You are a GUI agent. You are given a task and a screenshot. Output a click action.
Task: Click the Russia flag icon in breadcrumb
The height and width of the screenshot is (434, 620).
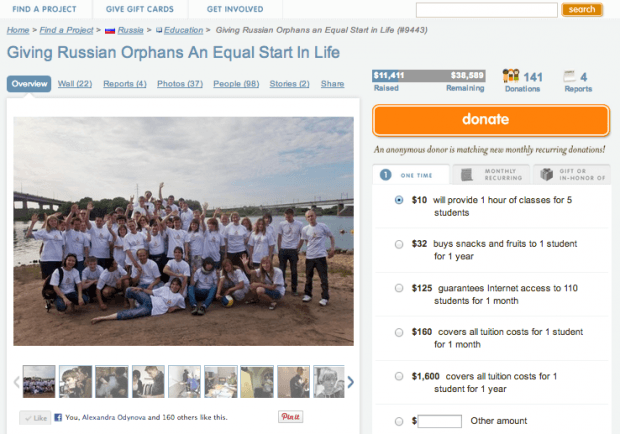point(110,30)
